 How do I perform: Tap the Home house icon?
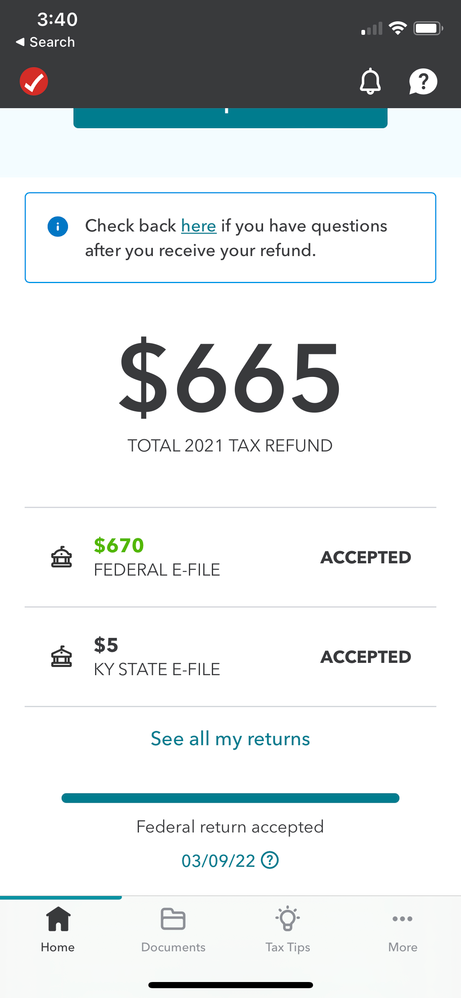58,919
